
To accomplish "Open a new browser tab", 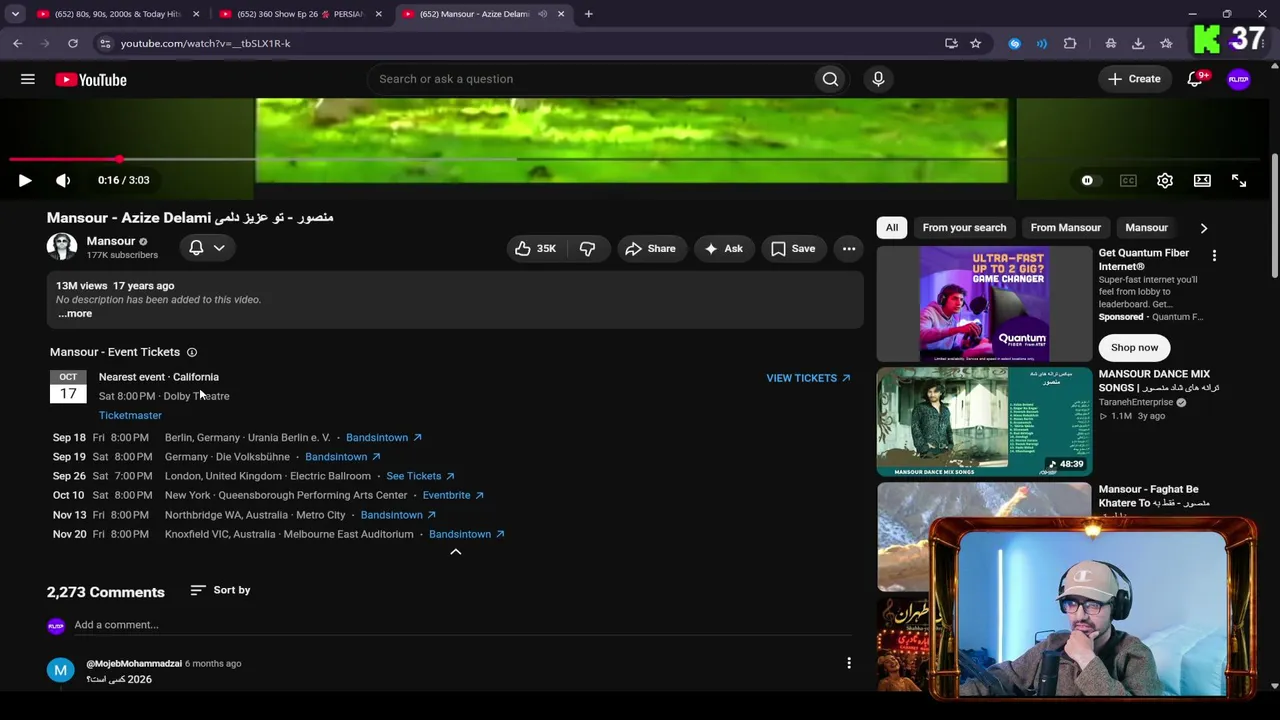I will (x=588, y=14).
